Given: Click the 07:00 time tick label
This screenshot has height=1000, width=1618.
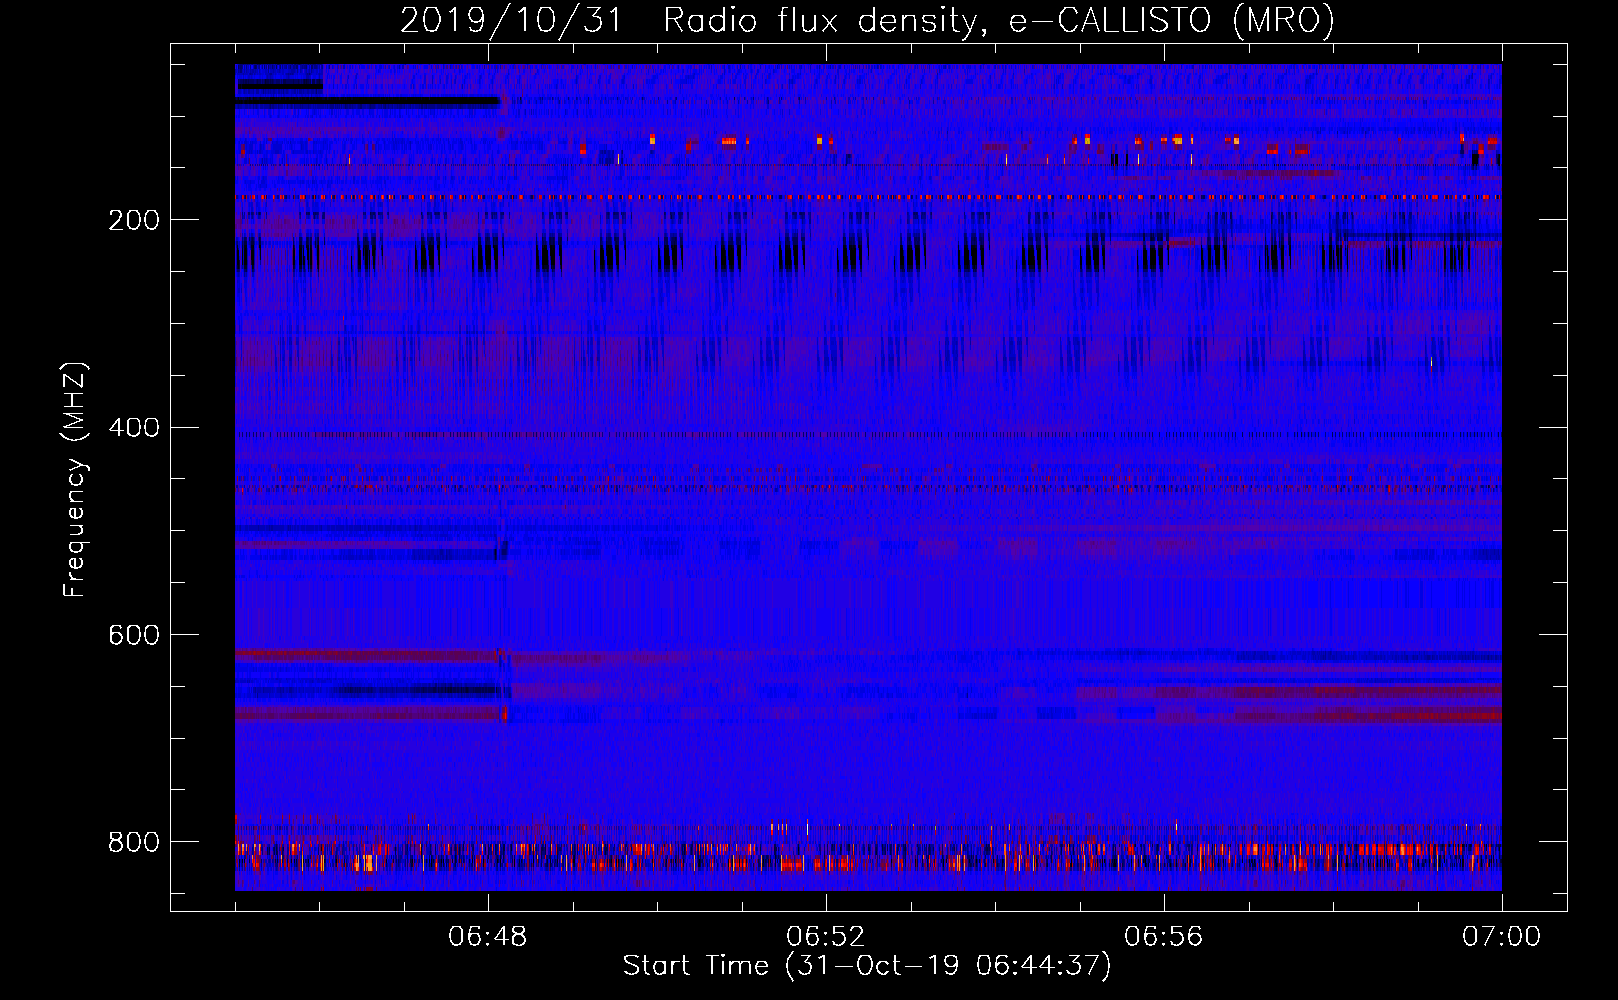Looking at the screenshot, I should [x=1501, y=936].
